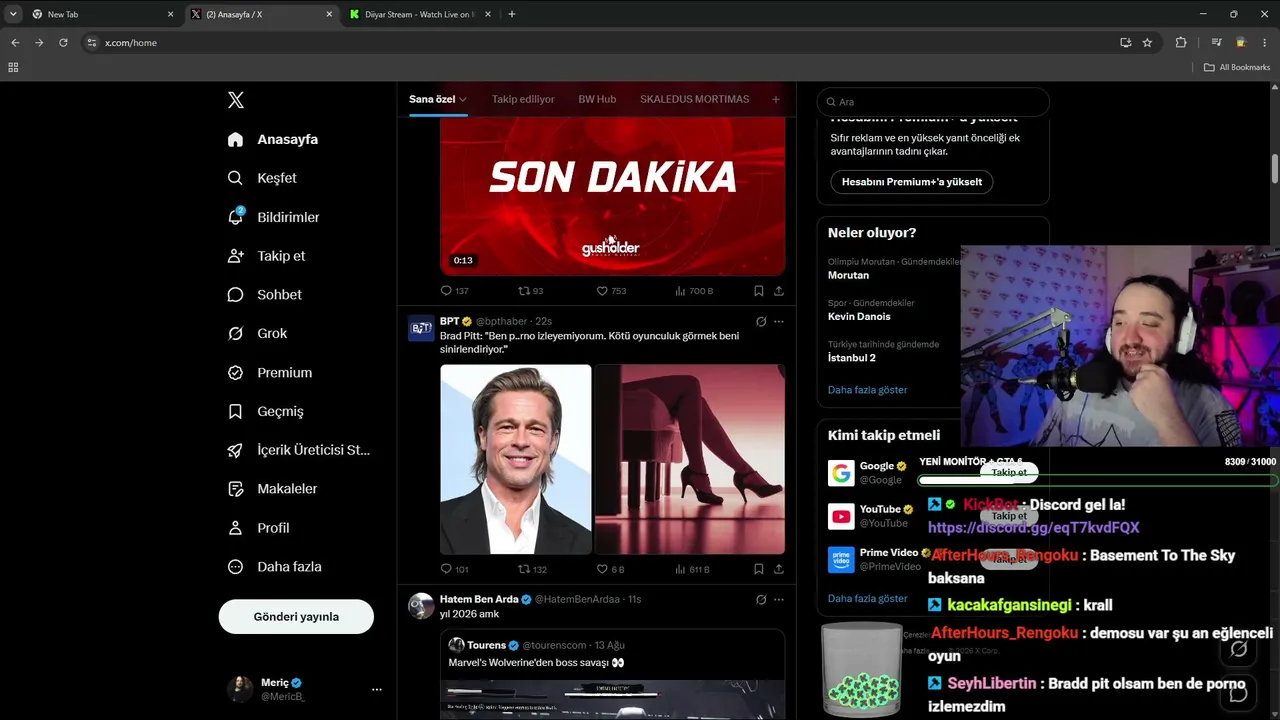Open İçerik Üreticisi St... in sidebar

pos(298,450)
